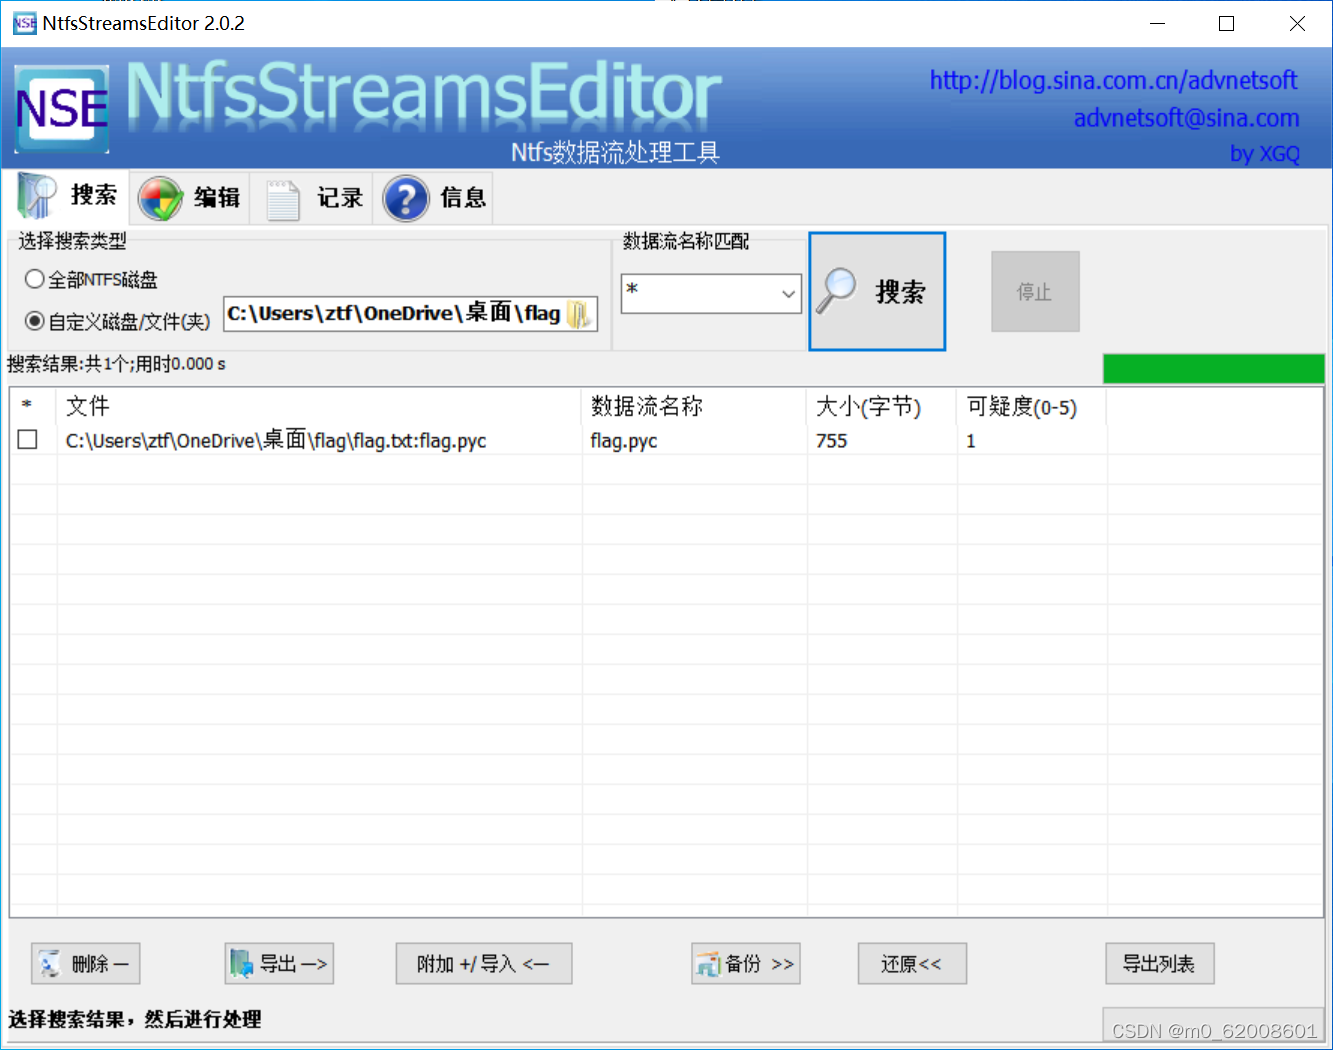Image resolution: width=1333 pixels, height=1050 pixels.
Task: Close the NtfsStreamsEditor window
Action: [x=1297, y=23]
